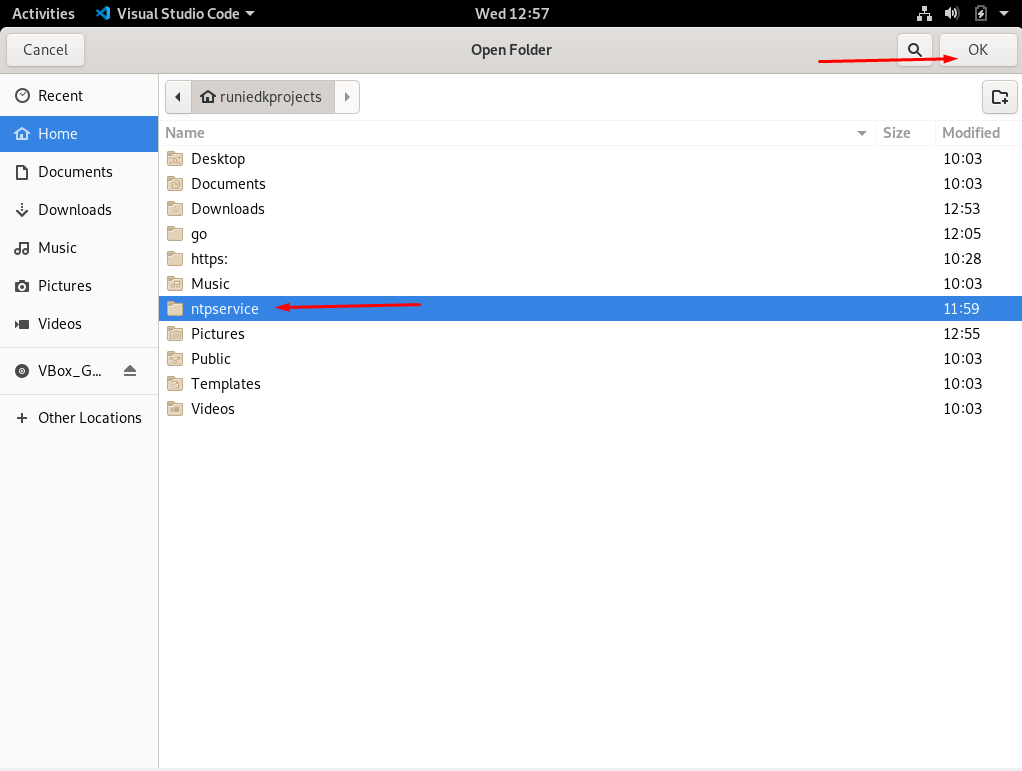Select the Videos sidebar entry
The width and height of the screenshot is (1022, 771).
(x=60, y=323)
